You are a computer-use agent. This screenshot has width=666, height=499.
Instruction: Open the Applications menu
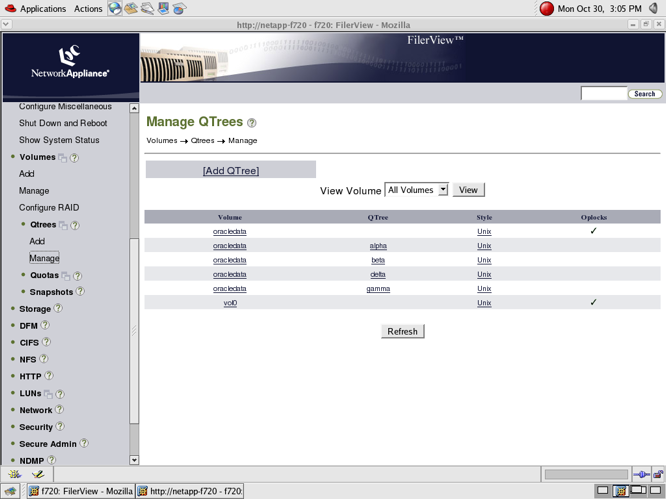(x=43, y=8)
